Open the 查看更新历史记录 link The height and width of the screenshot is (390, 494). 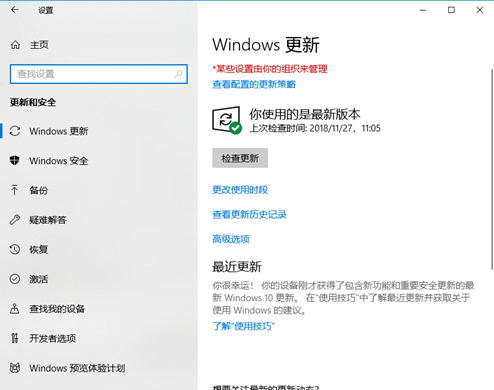pyautogui.click(x=249, y=214)
